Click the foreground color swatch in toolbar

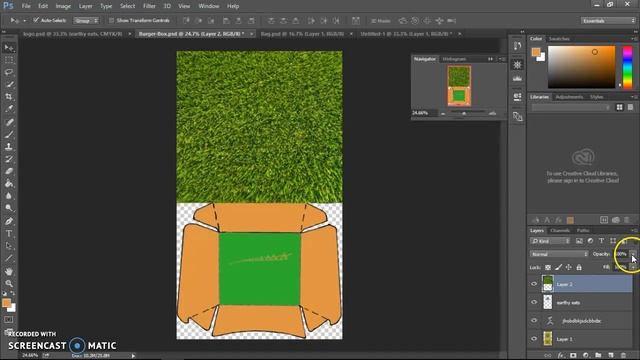point(6,303)
